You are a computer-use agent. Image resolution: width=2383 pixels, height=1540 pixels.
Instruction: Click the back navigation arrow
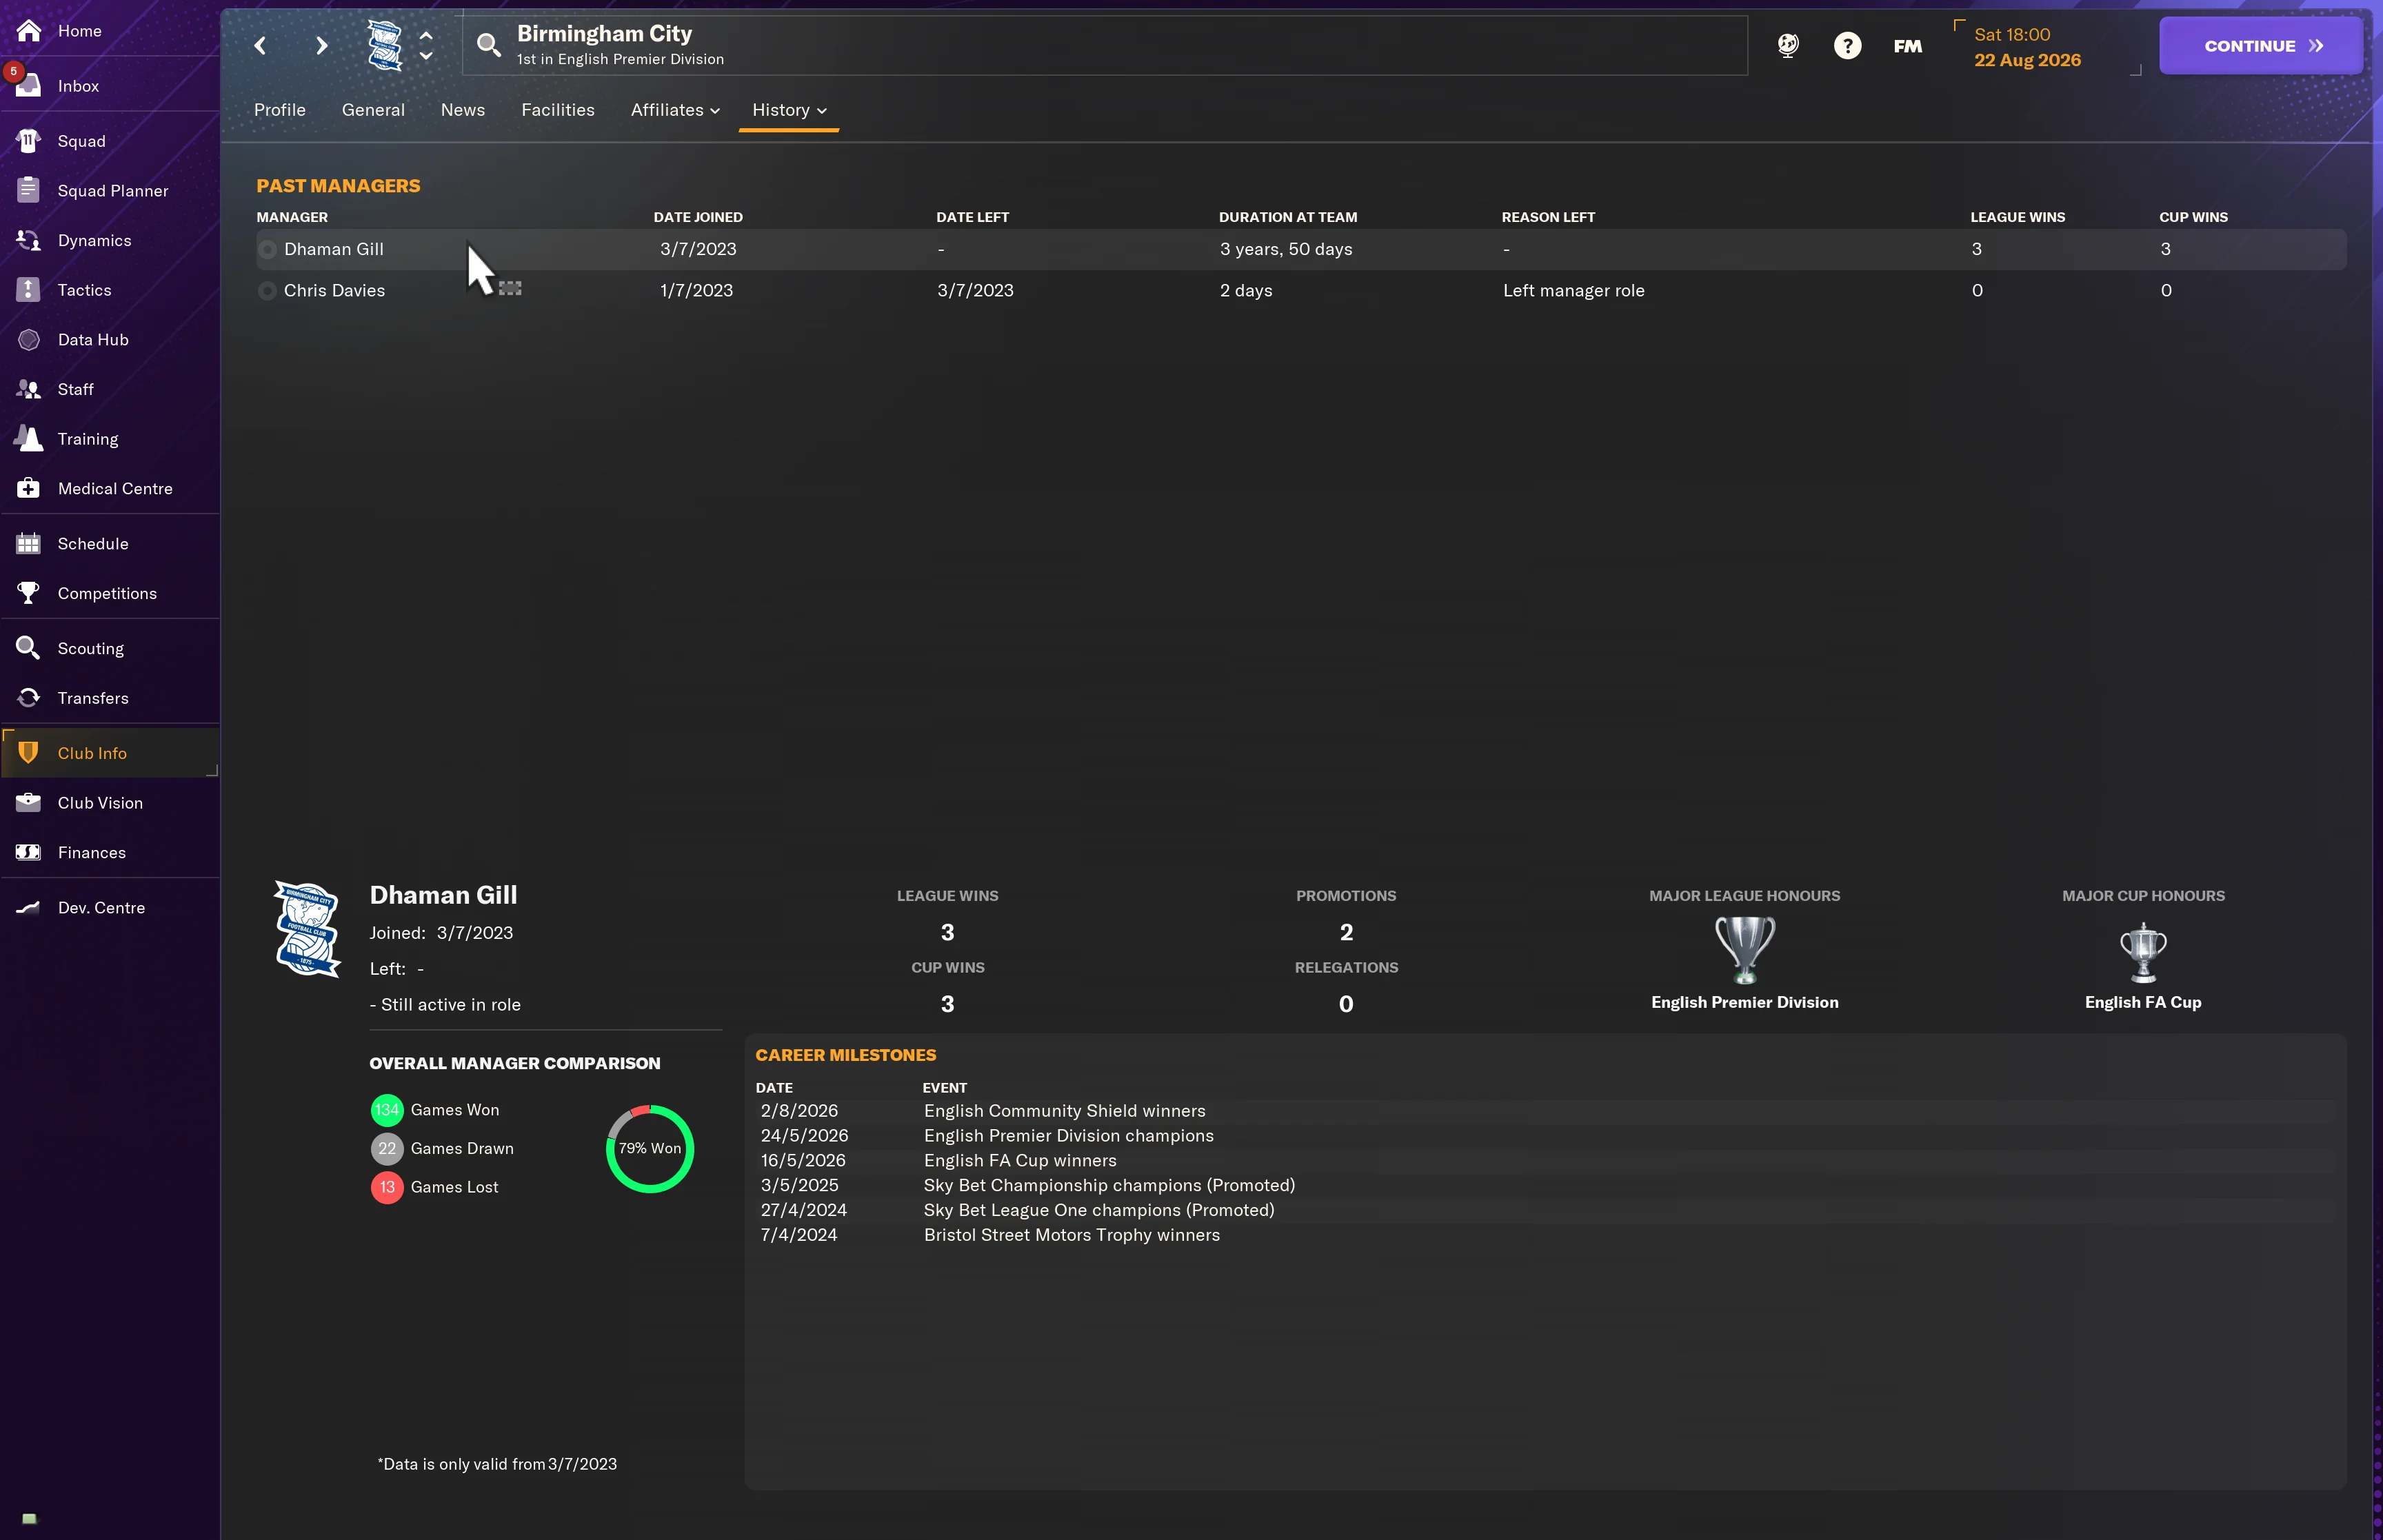pyautogui.click(x=260, y=46)
